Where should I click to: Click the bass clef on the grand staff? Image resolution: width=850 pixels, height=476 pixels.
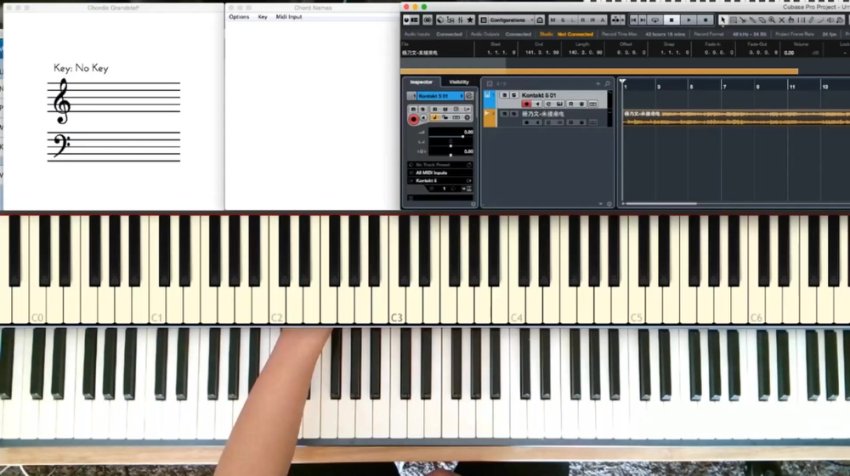(x=60, y=147)
